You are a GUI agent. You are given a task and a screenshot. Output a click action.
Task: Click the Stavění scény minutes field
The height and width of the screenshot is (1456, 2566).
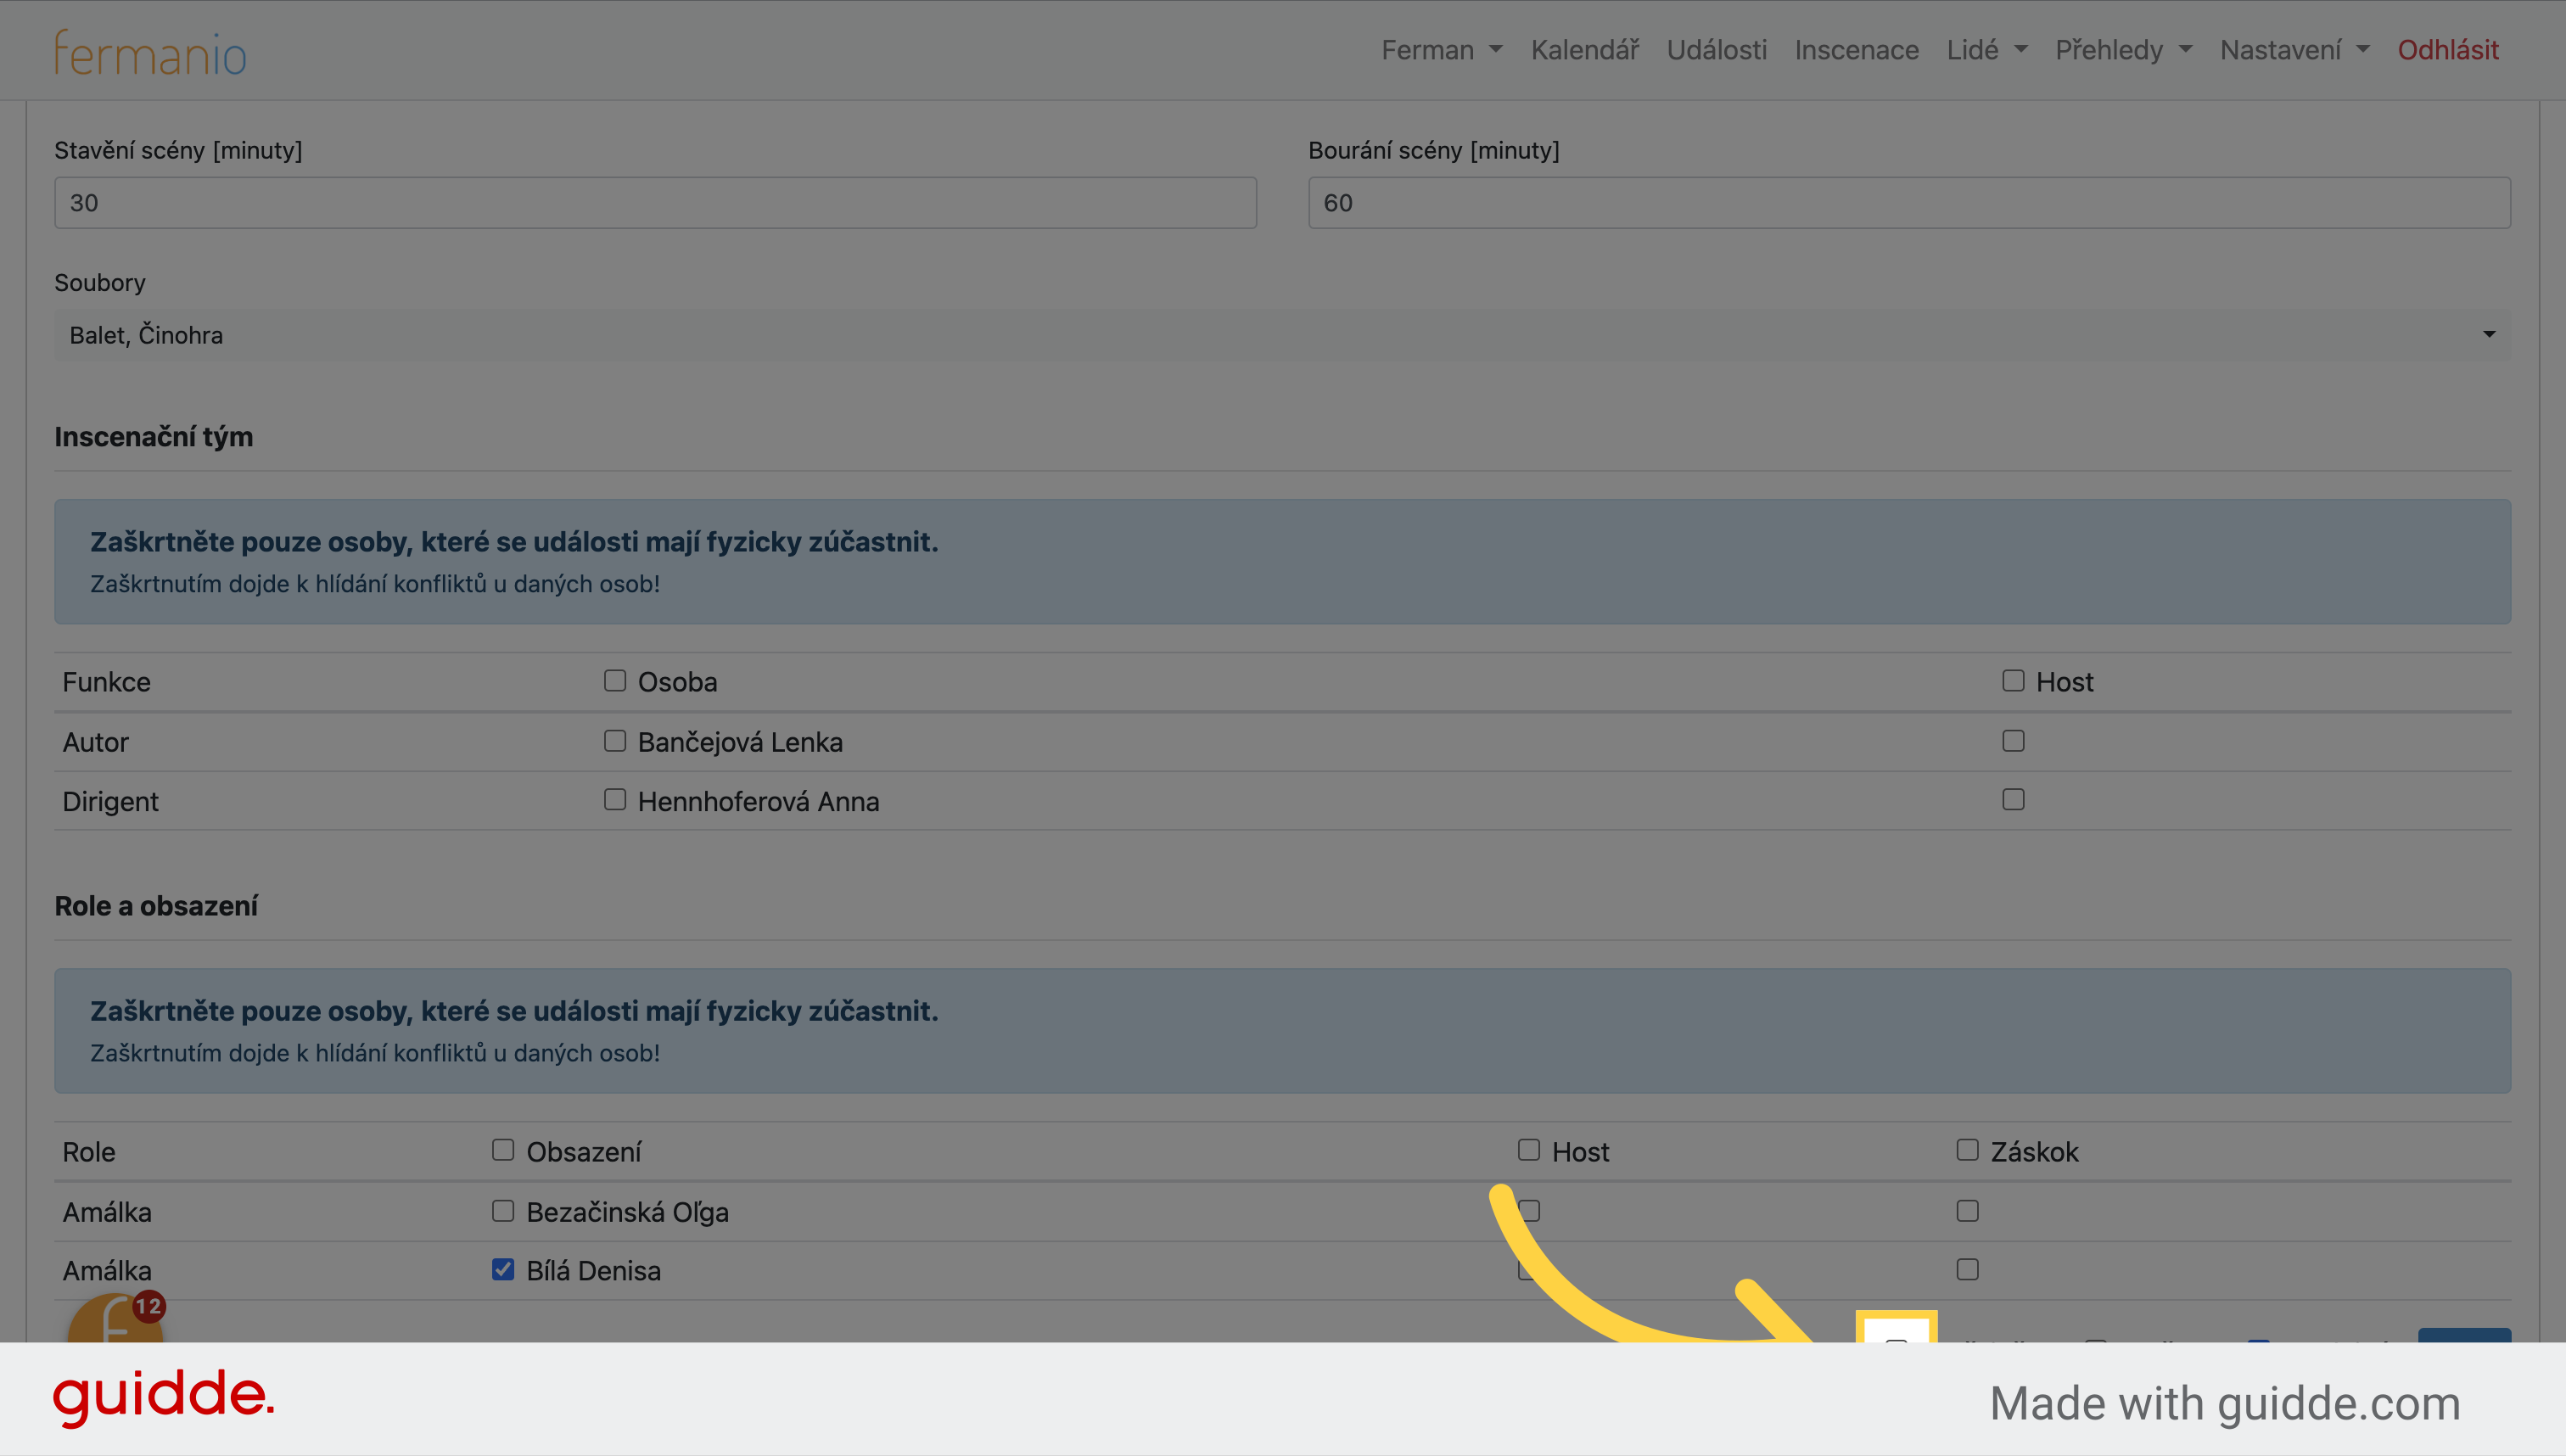(x=655, y=203)
